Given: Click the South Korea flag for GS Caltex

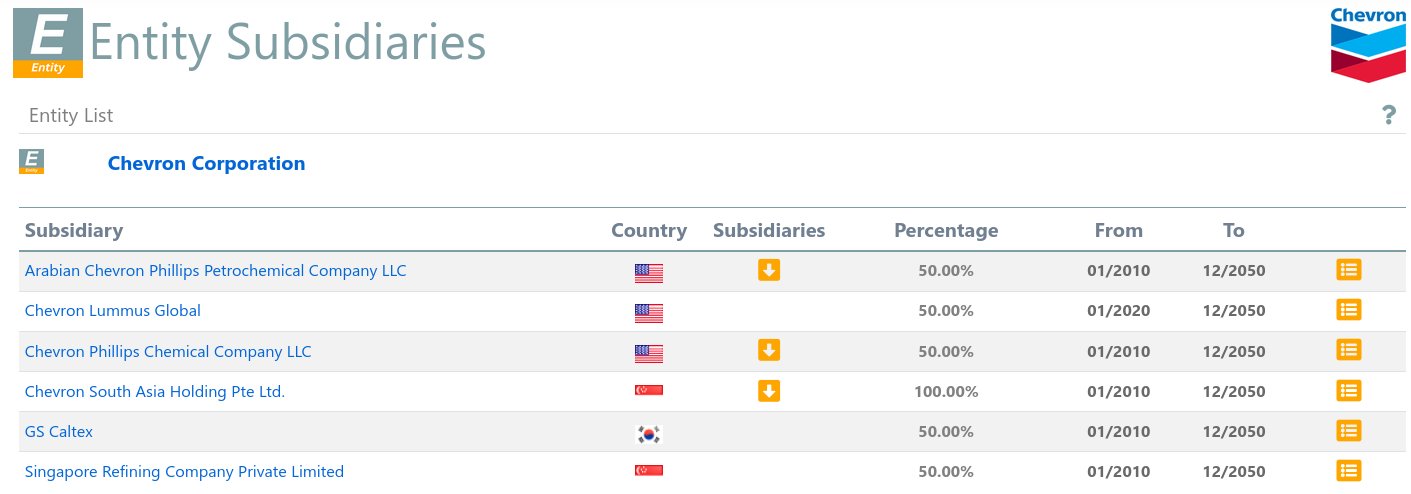Looking at the screenshot, I should [649, 433].
